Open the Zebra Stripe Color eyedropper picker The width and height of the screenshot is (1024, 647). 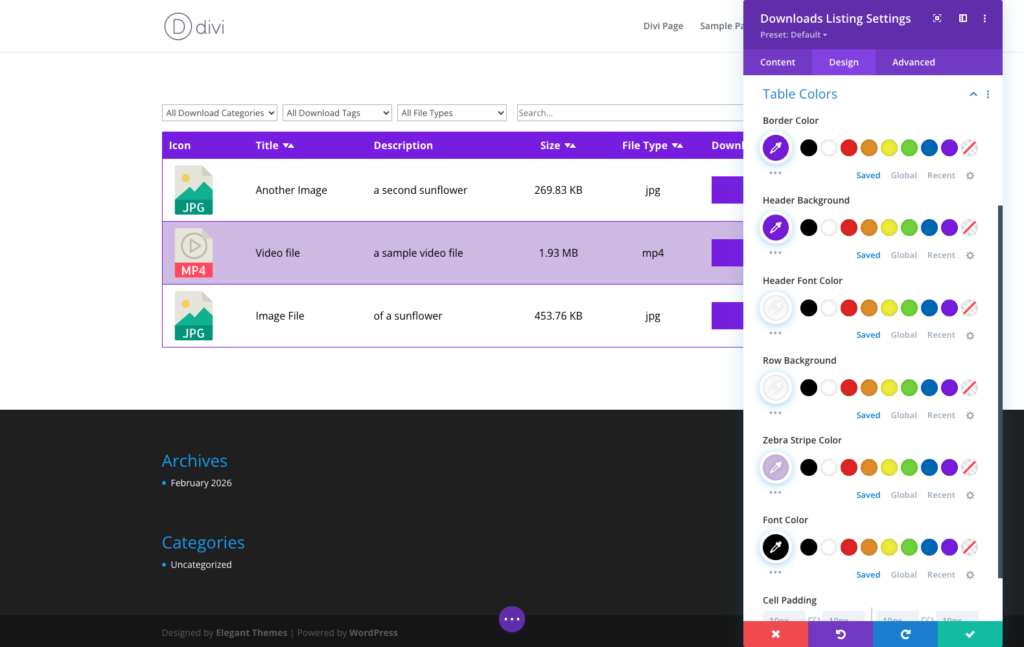click(x=776, y=468)
